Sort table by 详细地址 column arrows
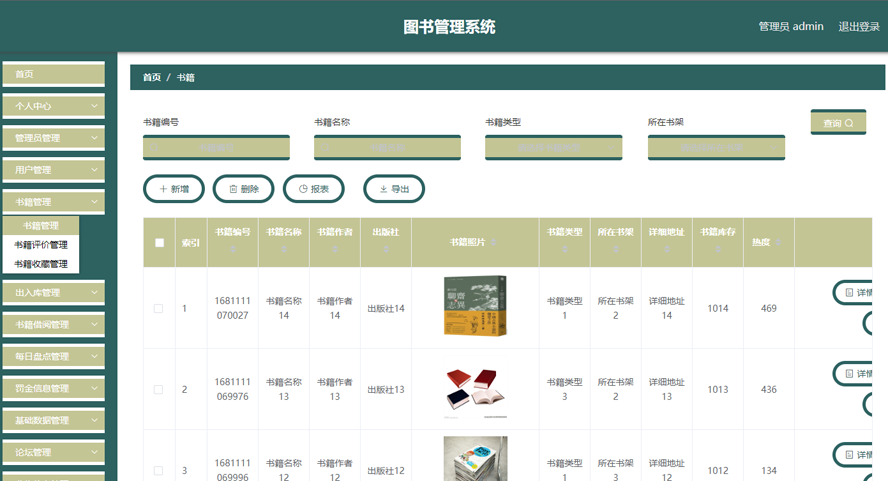The height and width of the screenshot is (481, 888). [x=667, y=249]
